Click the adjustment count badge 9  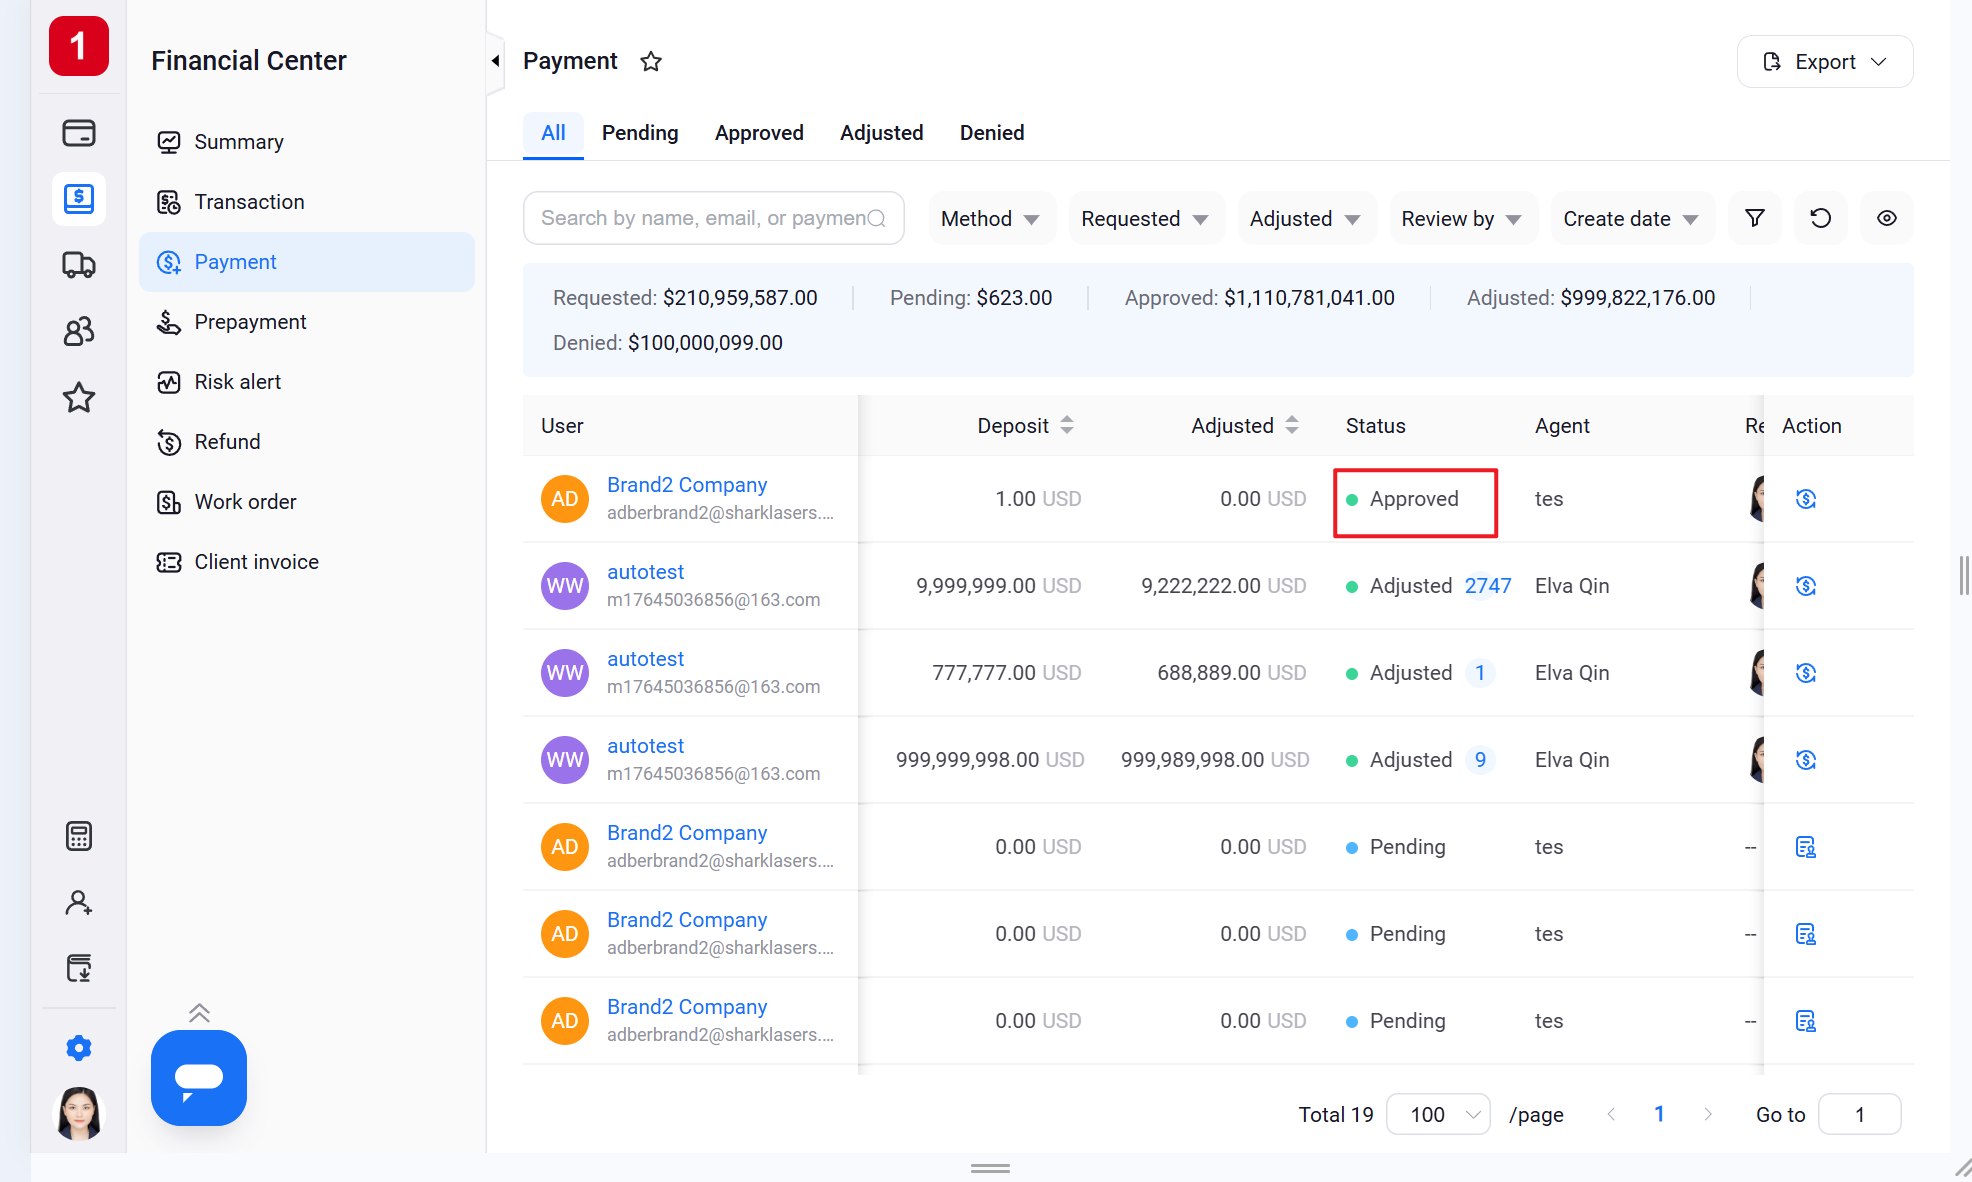click(1480, 760)
